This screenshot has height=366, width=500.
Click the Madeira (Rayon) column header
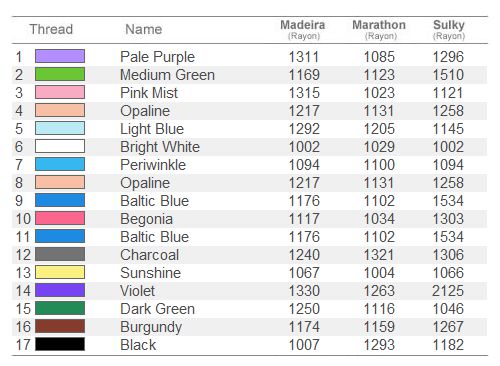point(303,30)
